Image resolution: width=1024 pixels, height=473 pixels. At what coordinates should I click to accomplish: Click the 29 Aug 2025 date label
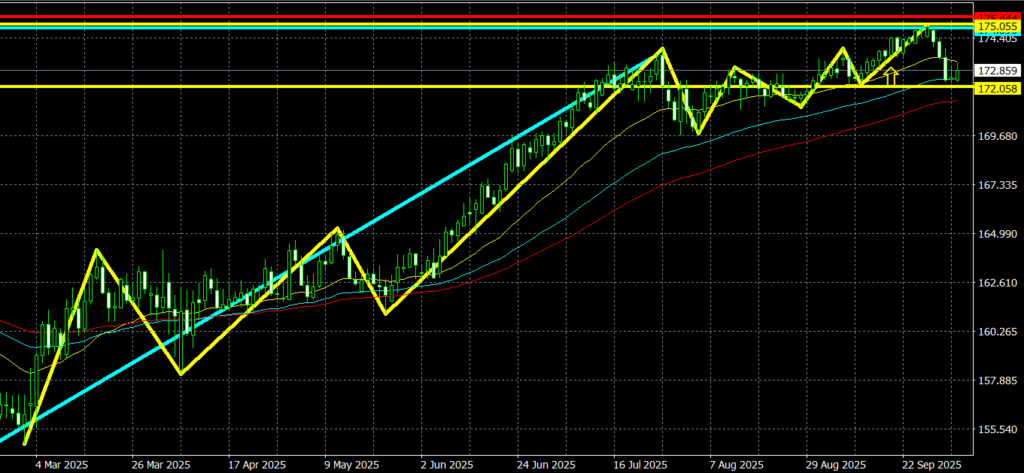pyautogui.click(x=836, y=464)
